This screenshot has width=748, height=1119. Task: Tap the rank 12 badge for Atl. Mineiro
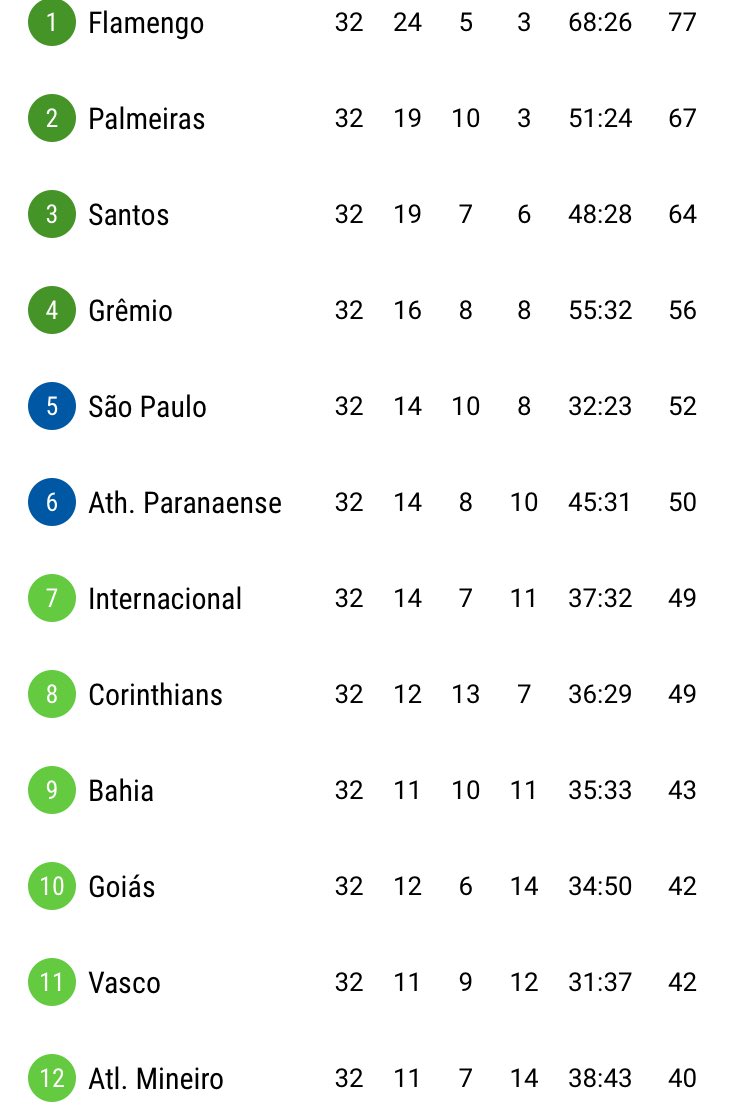pyautogui.click(x=52, y=1078)
